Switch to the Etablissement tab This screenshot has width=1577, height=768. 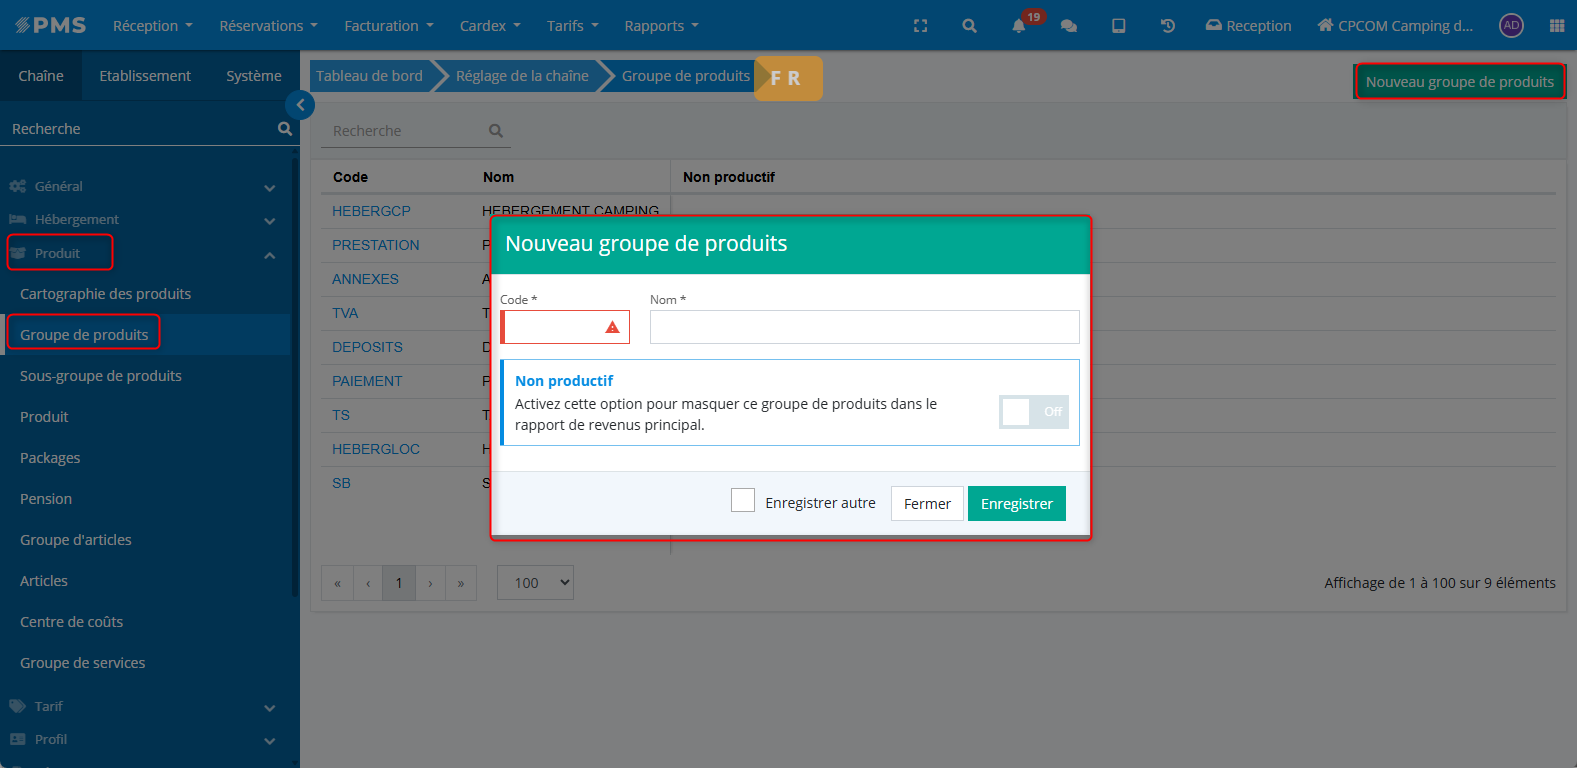pos(145,76)
